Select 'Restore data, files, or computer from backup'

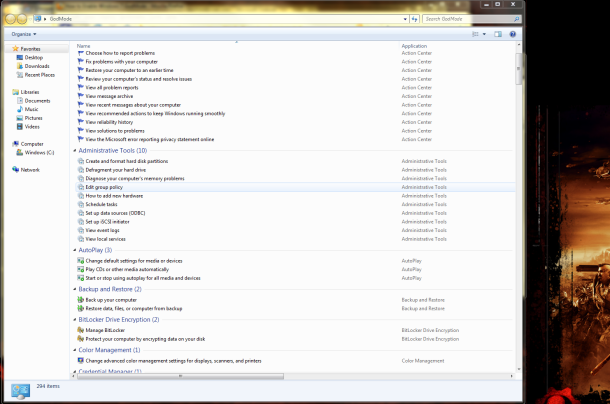point(134,309)
